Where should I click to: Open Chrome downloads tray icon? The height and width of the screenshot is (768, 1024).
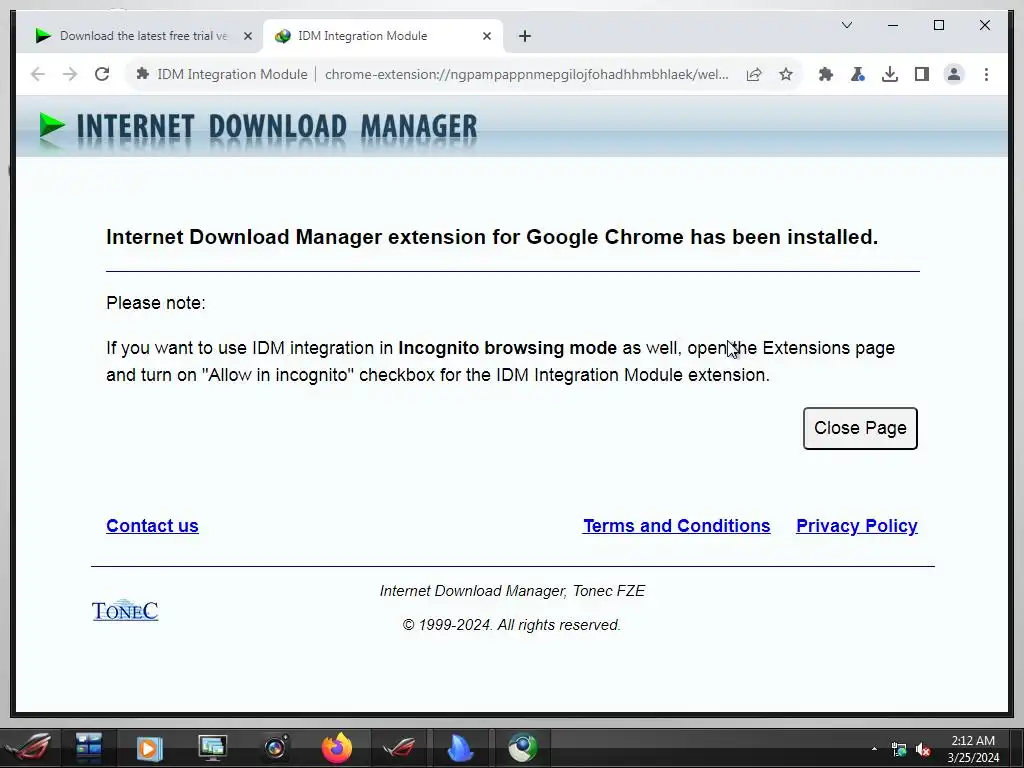889,74
